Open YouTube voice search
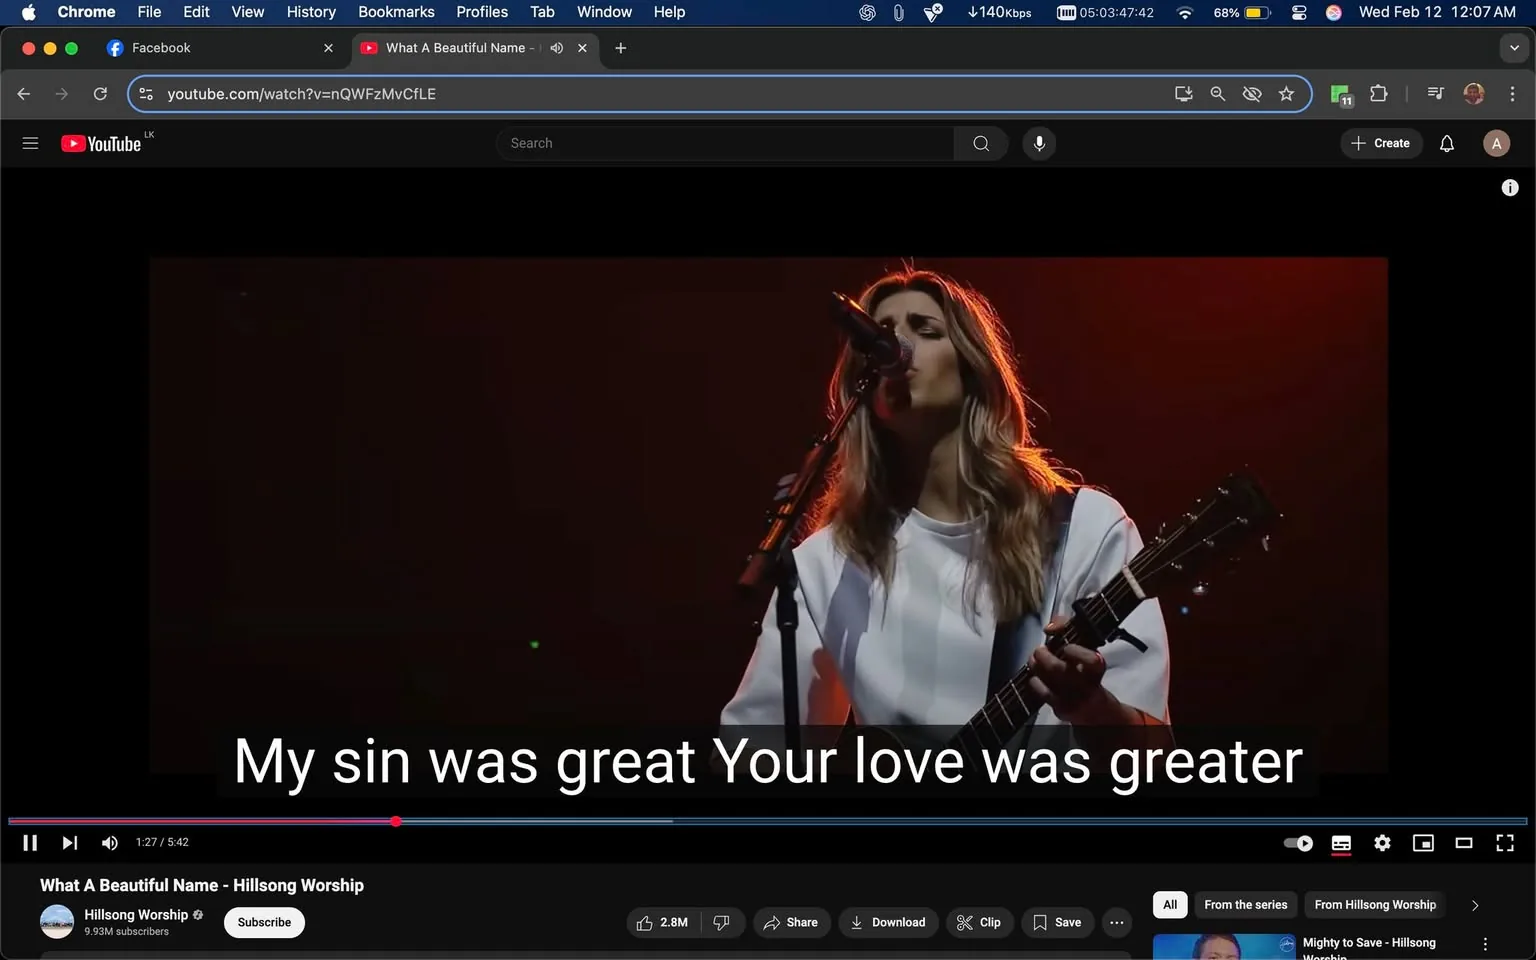 click(1039, 142)
